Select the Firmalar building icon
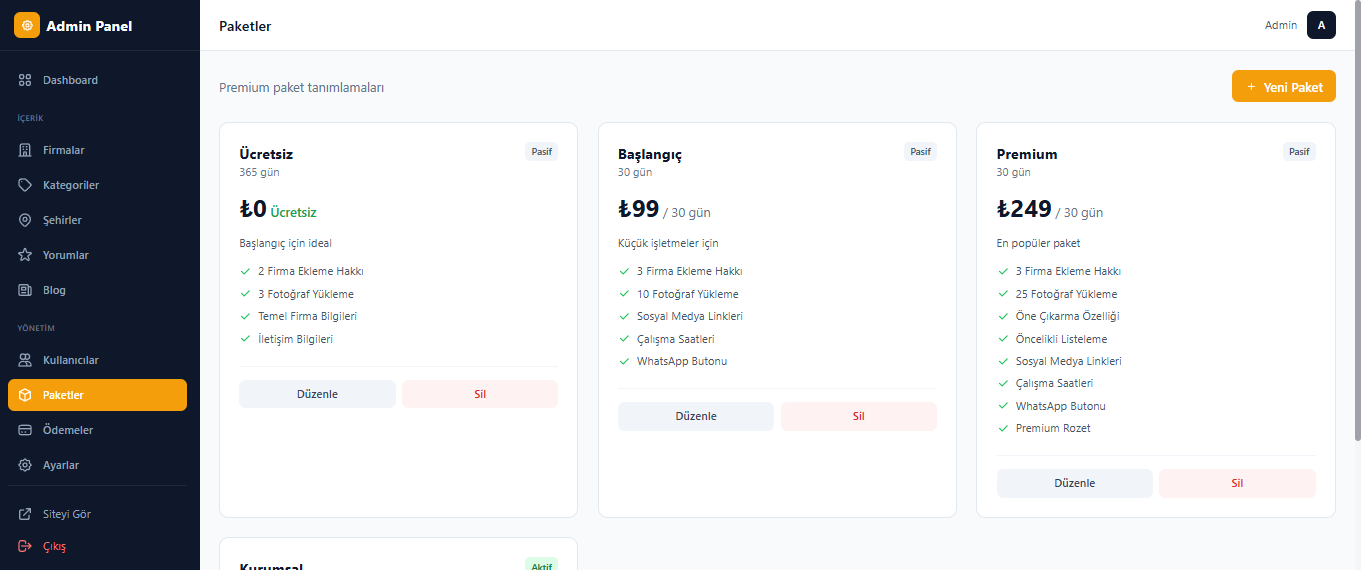Image resolution: width=1366 pixels, height=570 pixels. point(26,150)
